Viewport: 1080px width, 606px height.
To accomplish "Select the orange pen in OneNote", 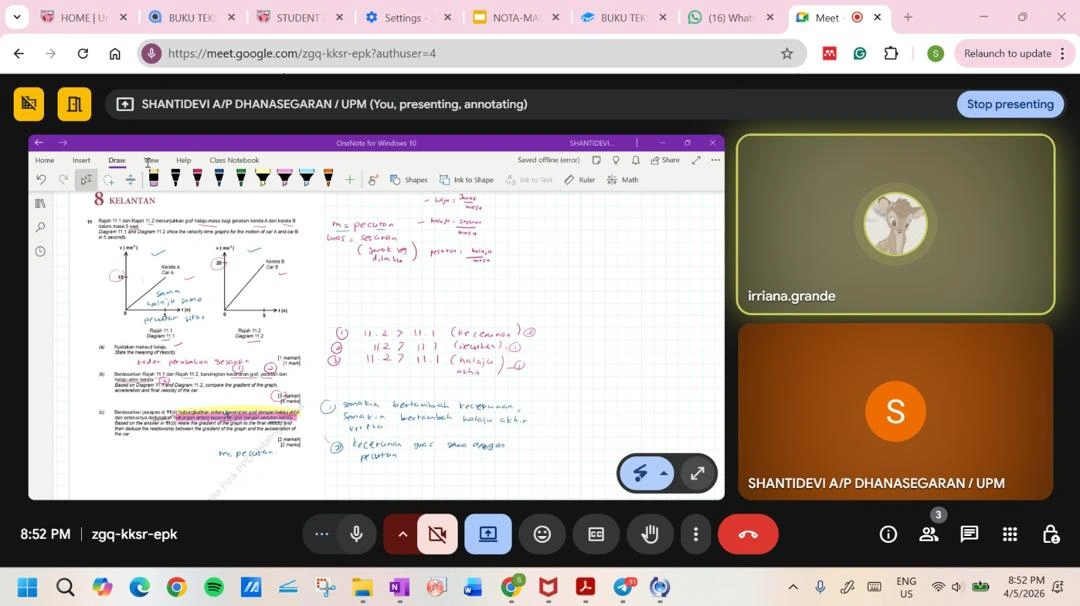I will pos(329,179).
